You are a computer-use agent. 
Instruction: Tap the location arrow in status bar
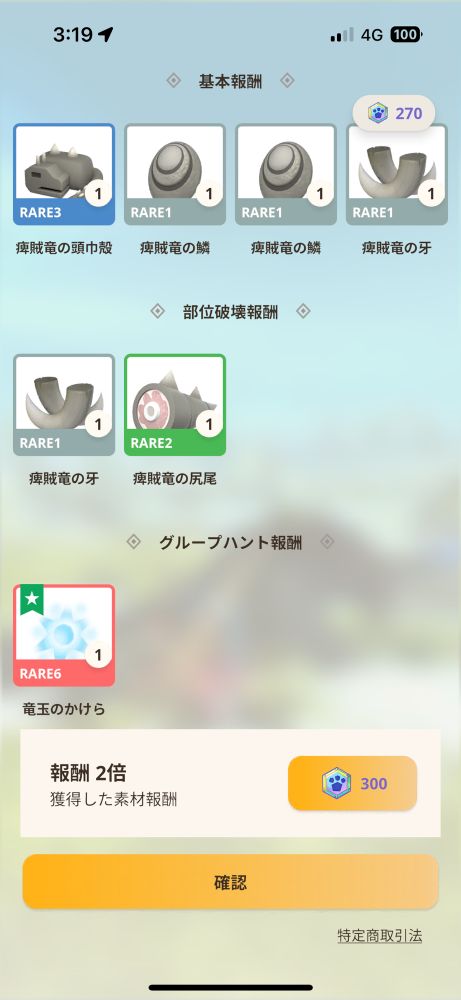tap(105, 35)
